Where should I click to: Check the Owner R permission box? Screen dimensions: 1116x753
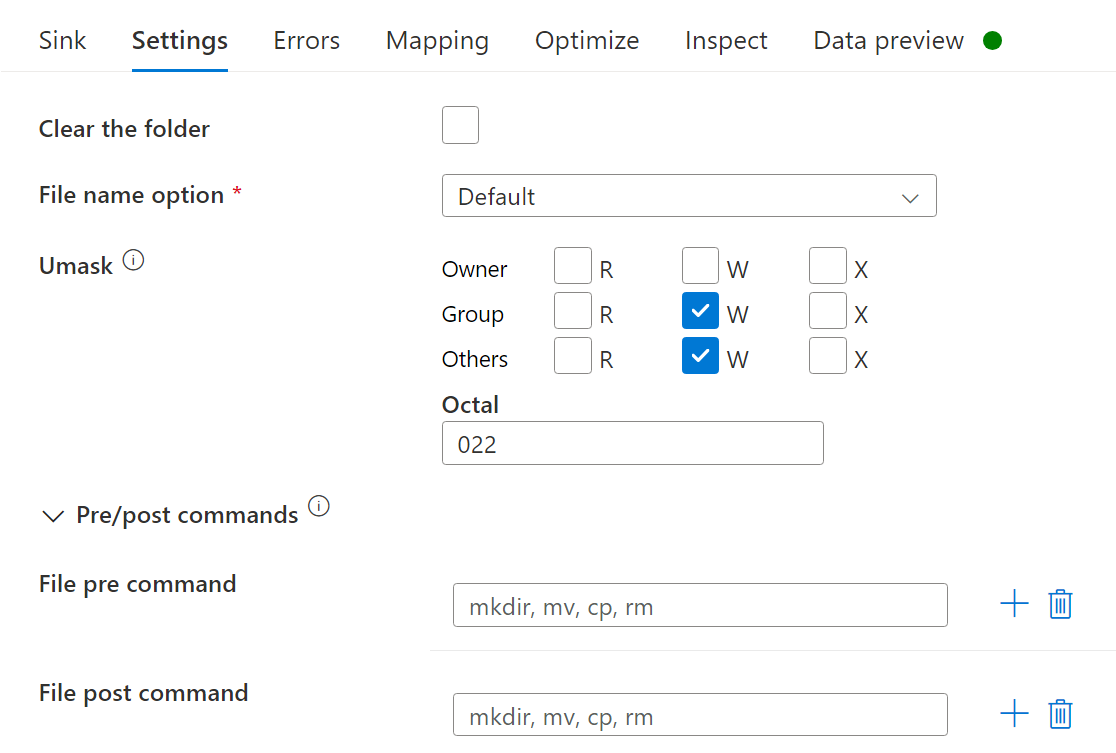click(573, 266)
